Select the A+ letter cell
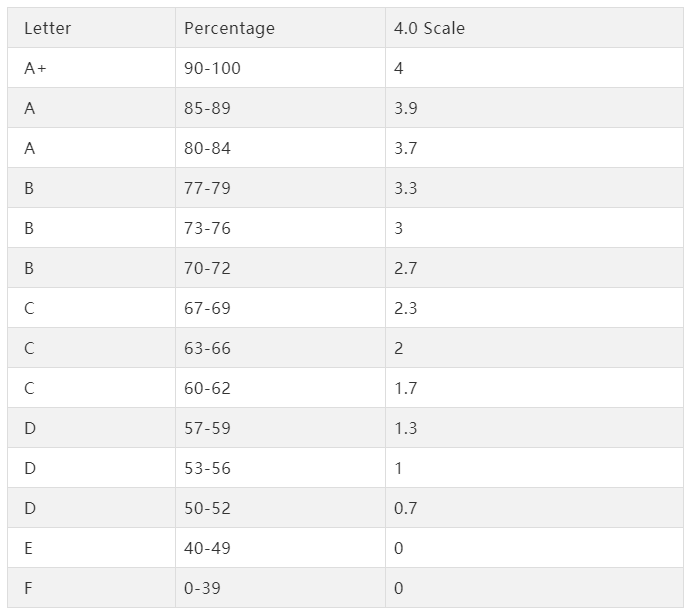 click(x=36, y=68)
